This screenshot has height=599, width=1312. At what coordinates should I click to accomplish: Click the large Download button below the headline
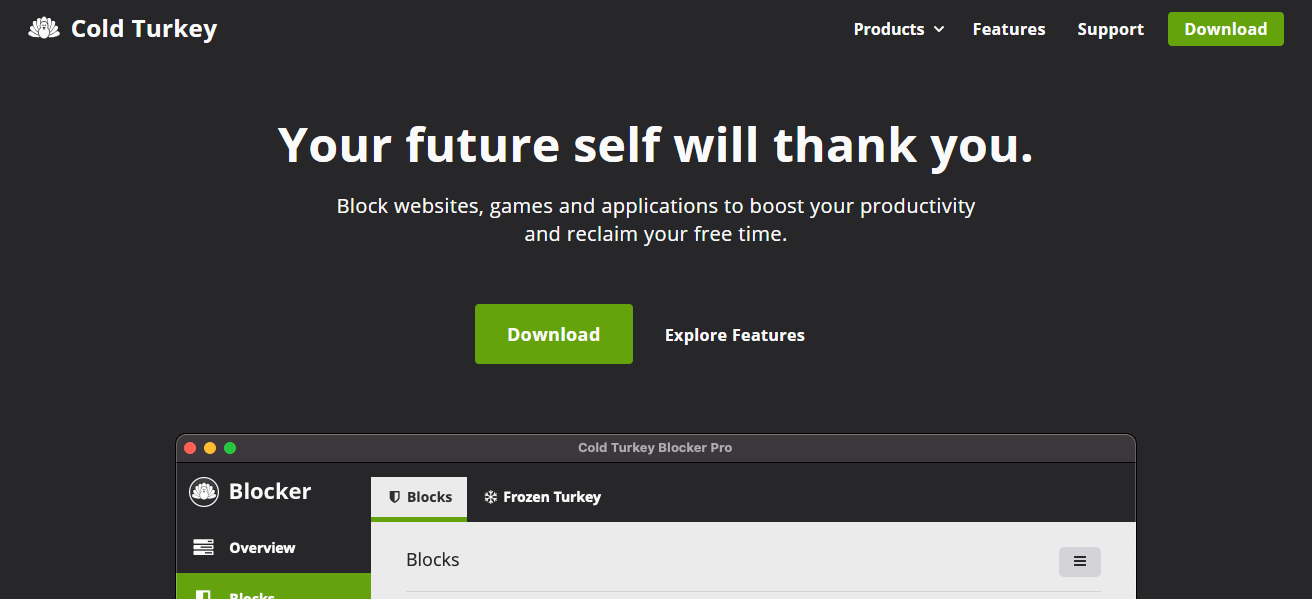(554, 334)
